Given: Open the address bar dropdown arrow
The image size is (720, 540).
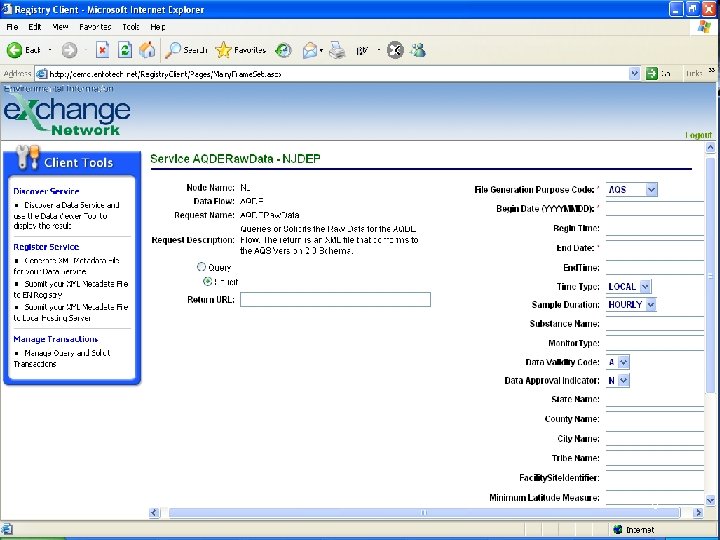Looking at the screenshot, I should [634, 73].
